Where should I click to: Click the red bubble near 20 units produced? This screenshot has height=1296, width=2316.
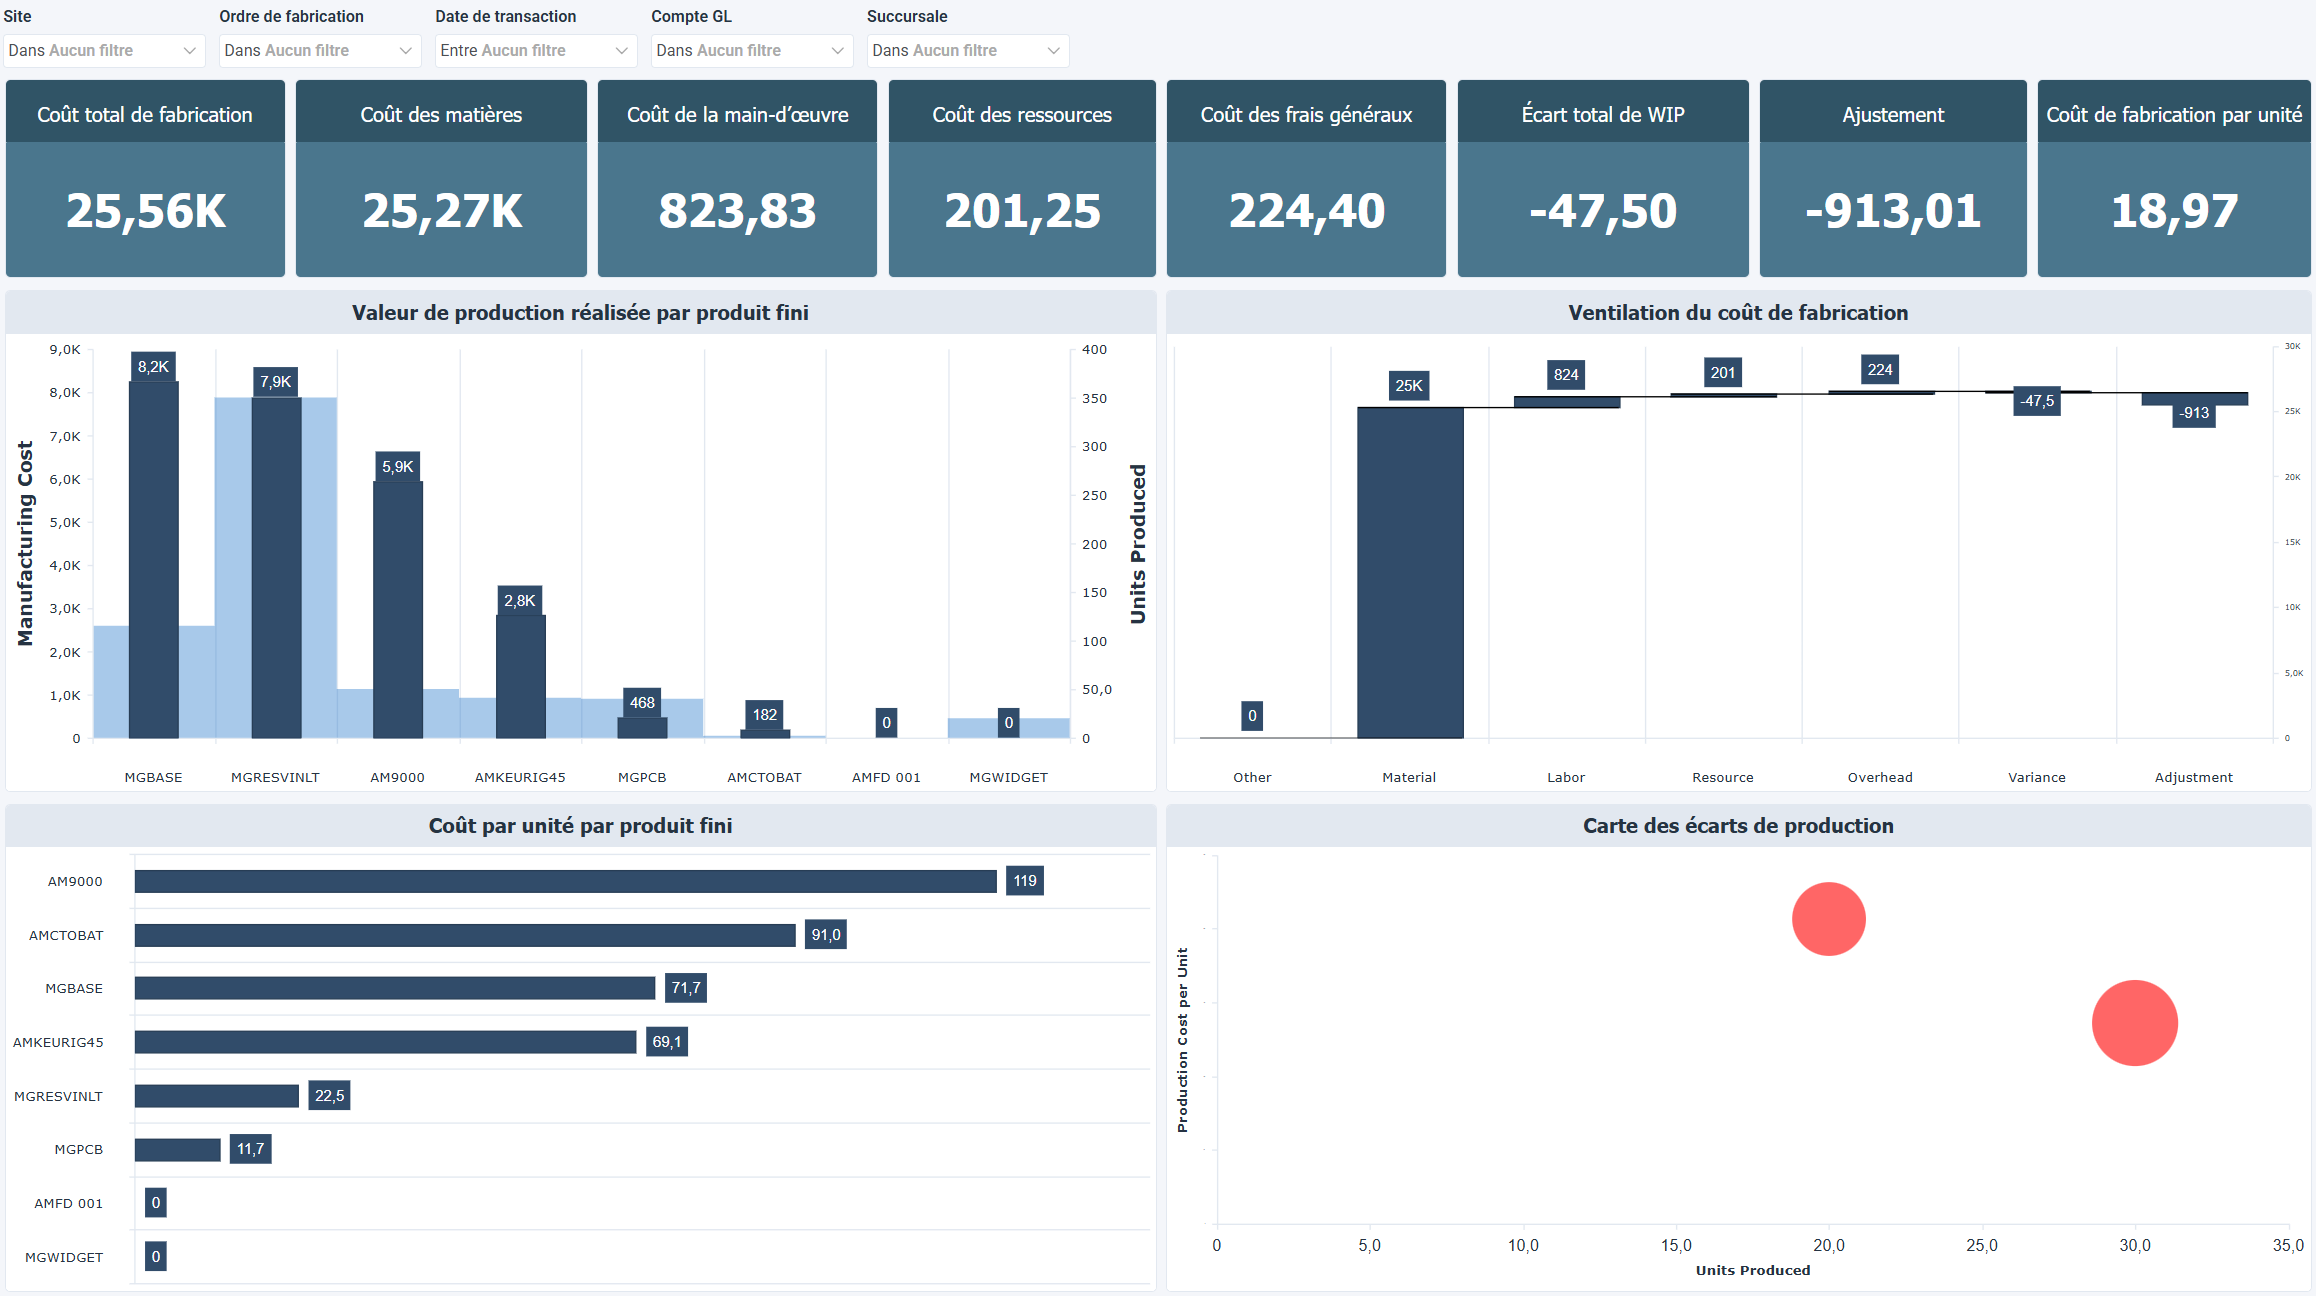click(x=1828, y=919)
